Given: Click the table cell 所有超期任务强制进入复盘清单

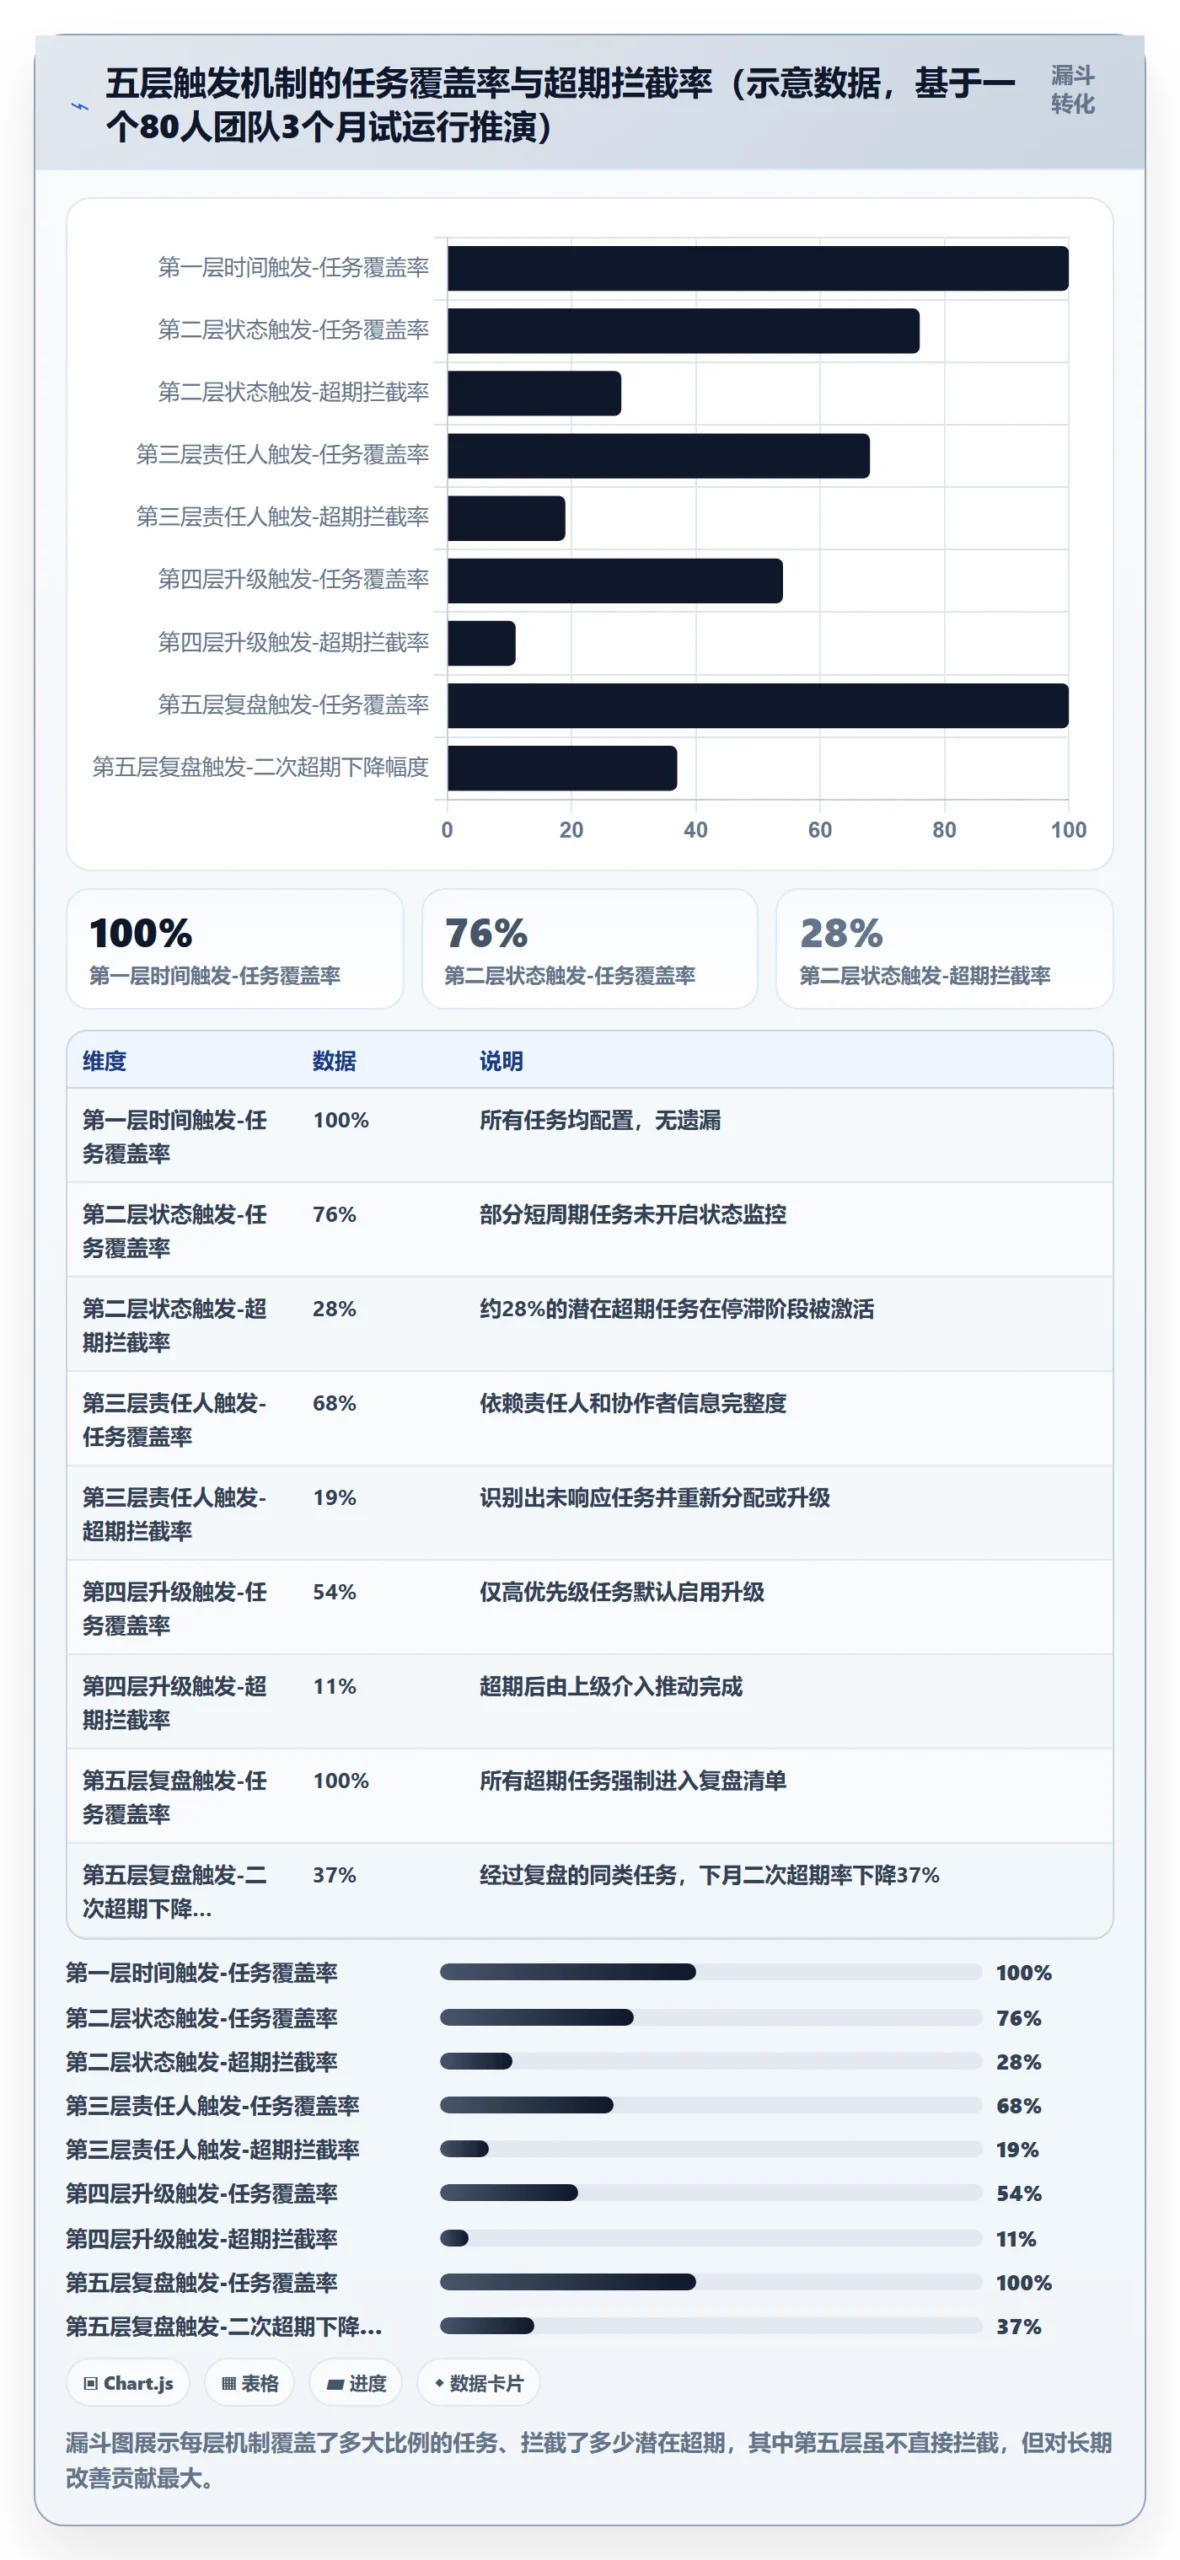Looking at the screenshot, I should 633,1780.
